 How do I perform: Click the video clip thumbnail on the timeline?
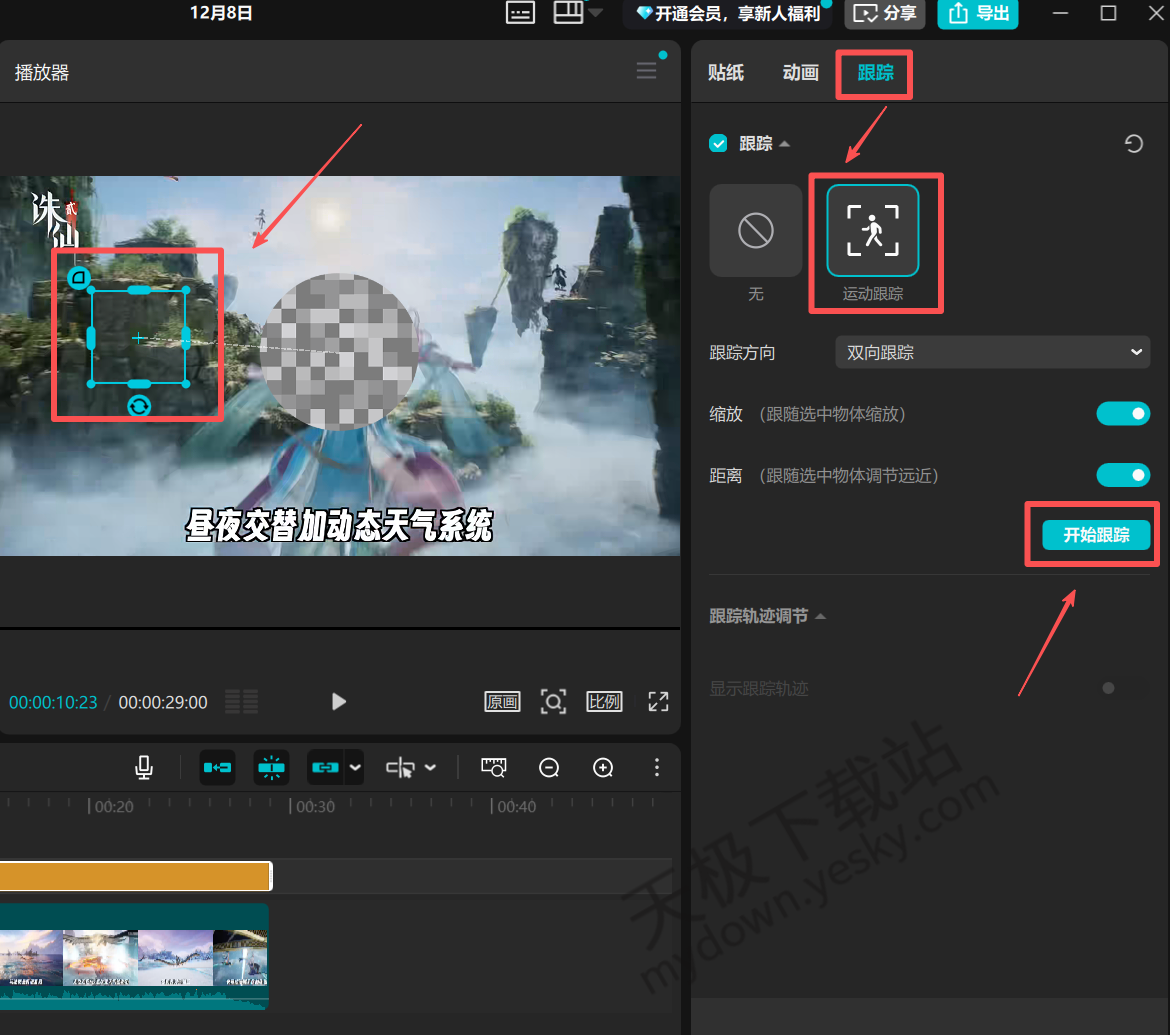point(135,955)
